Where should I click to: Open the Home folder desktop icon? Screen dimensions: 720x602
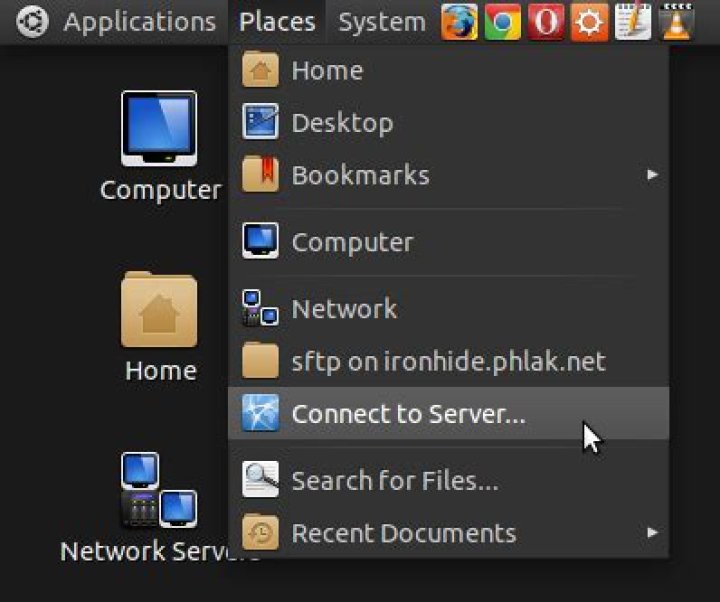click(159, 309)
